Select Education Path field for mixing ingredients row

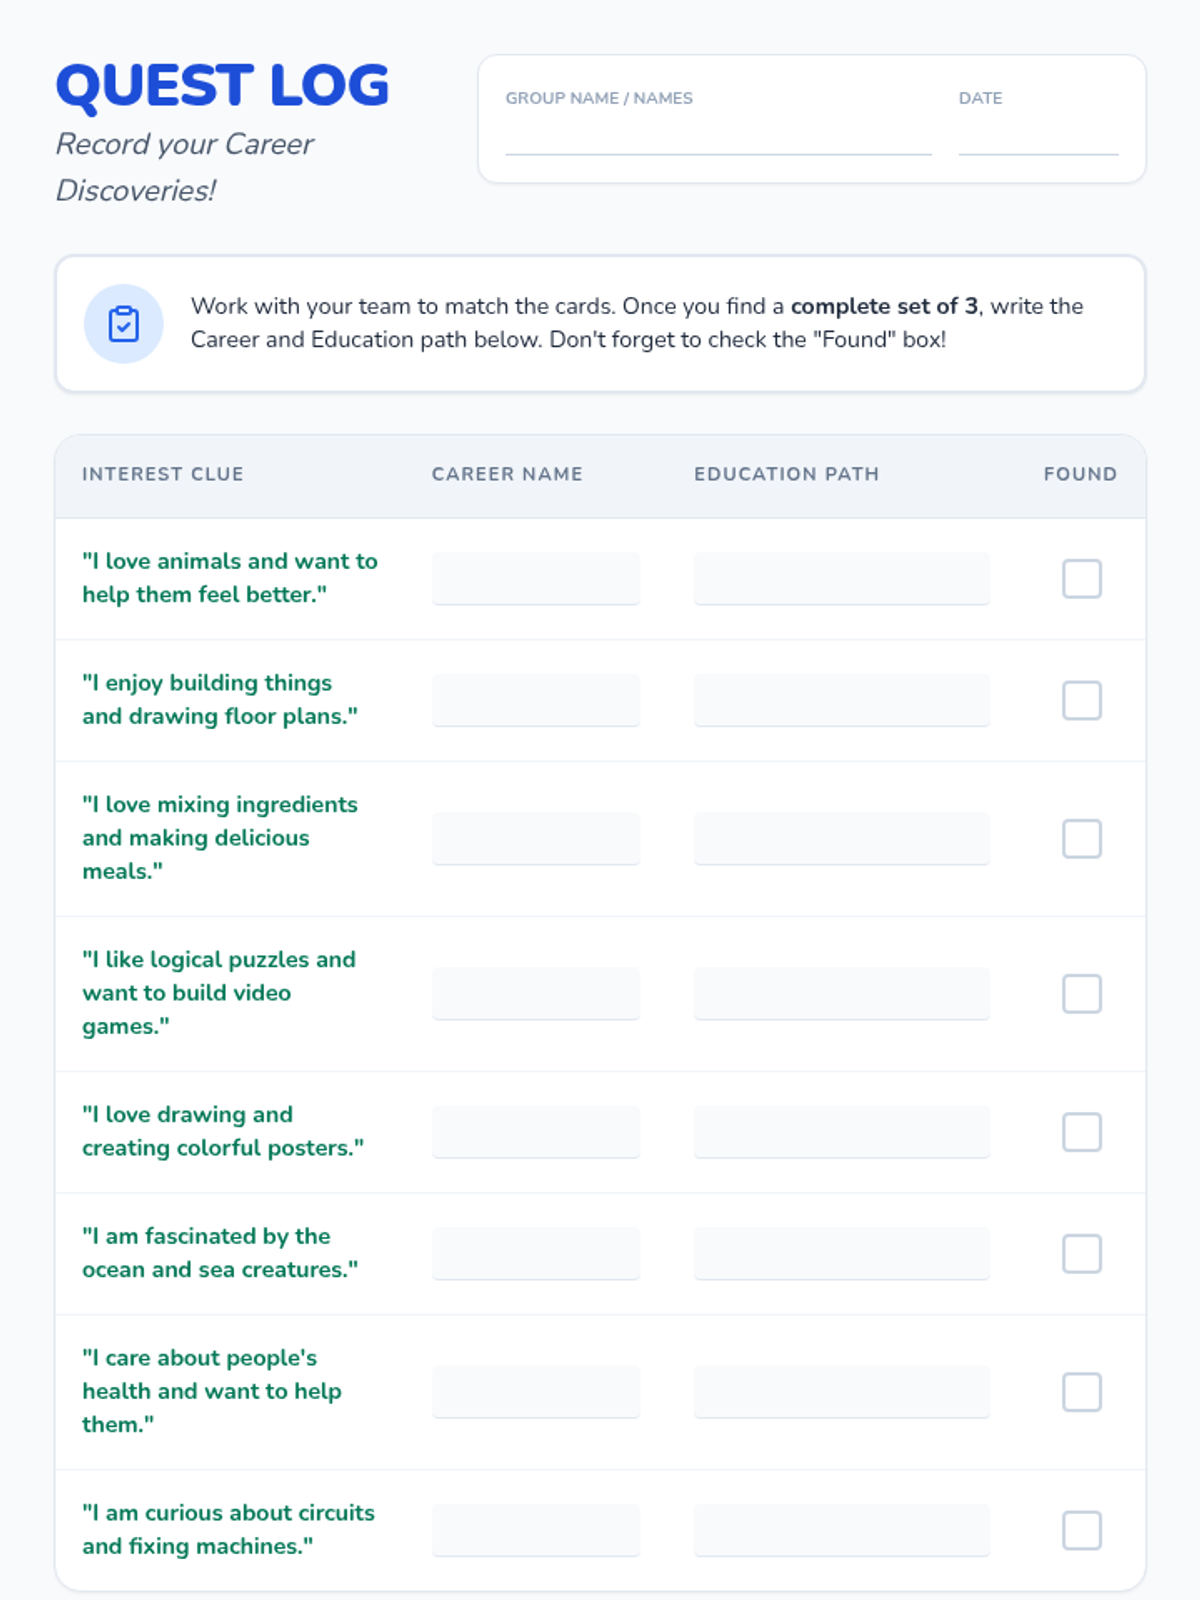pyautogui.click(x=842, y=839)
